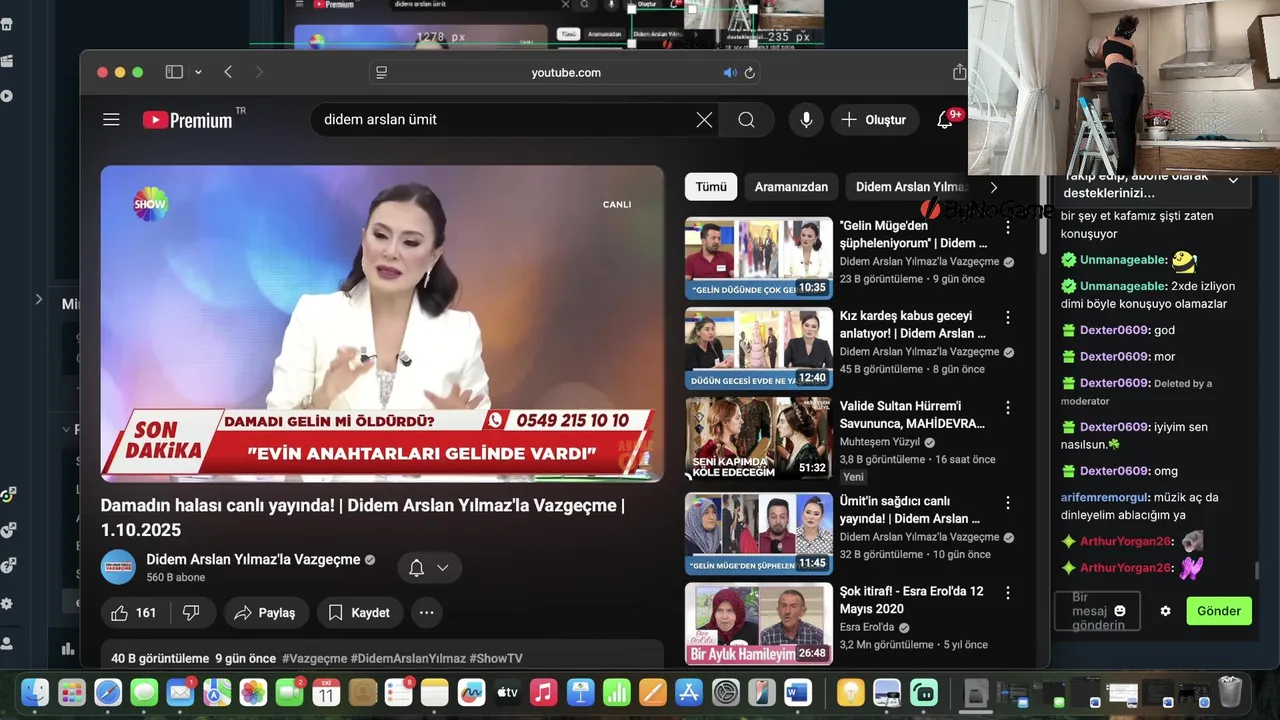The height and width of the screenshot is (720, 1280).
Task: Show Safari sidebar panel
Action: (x=174, y=72)
